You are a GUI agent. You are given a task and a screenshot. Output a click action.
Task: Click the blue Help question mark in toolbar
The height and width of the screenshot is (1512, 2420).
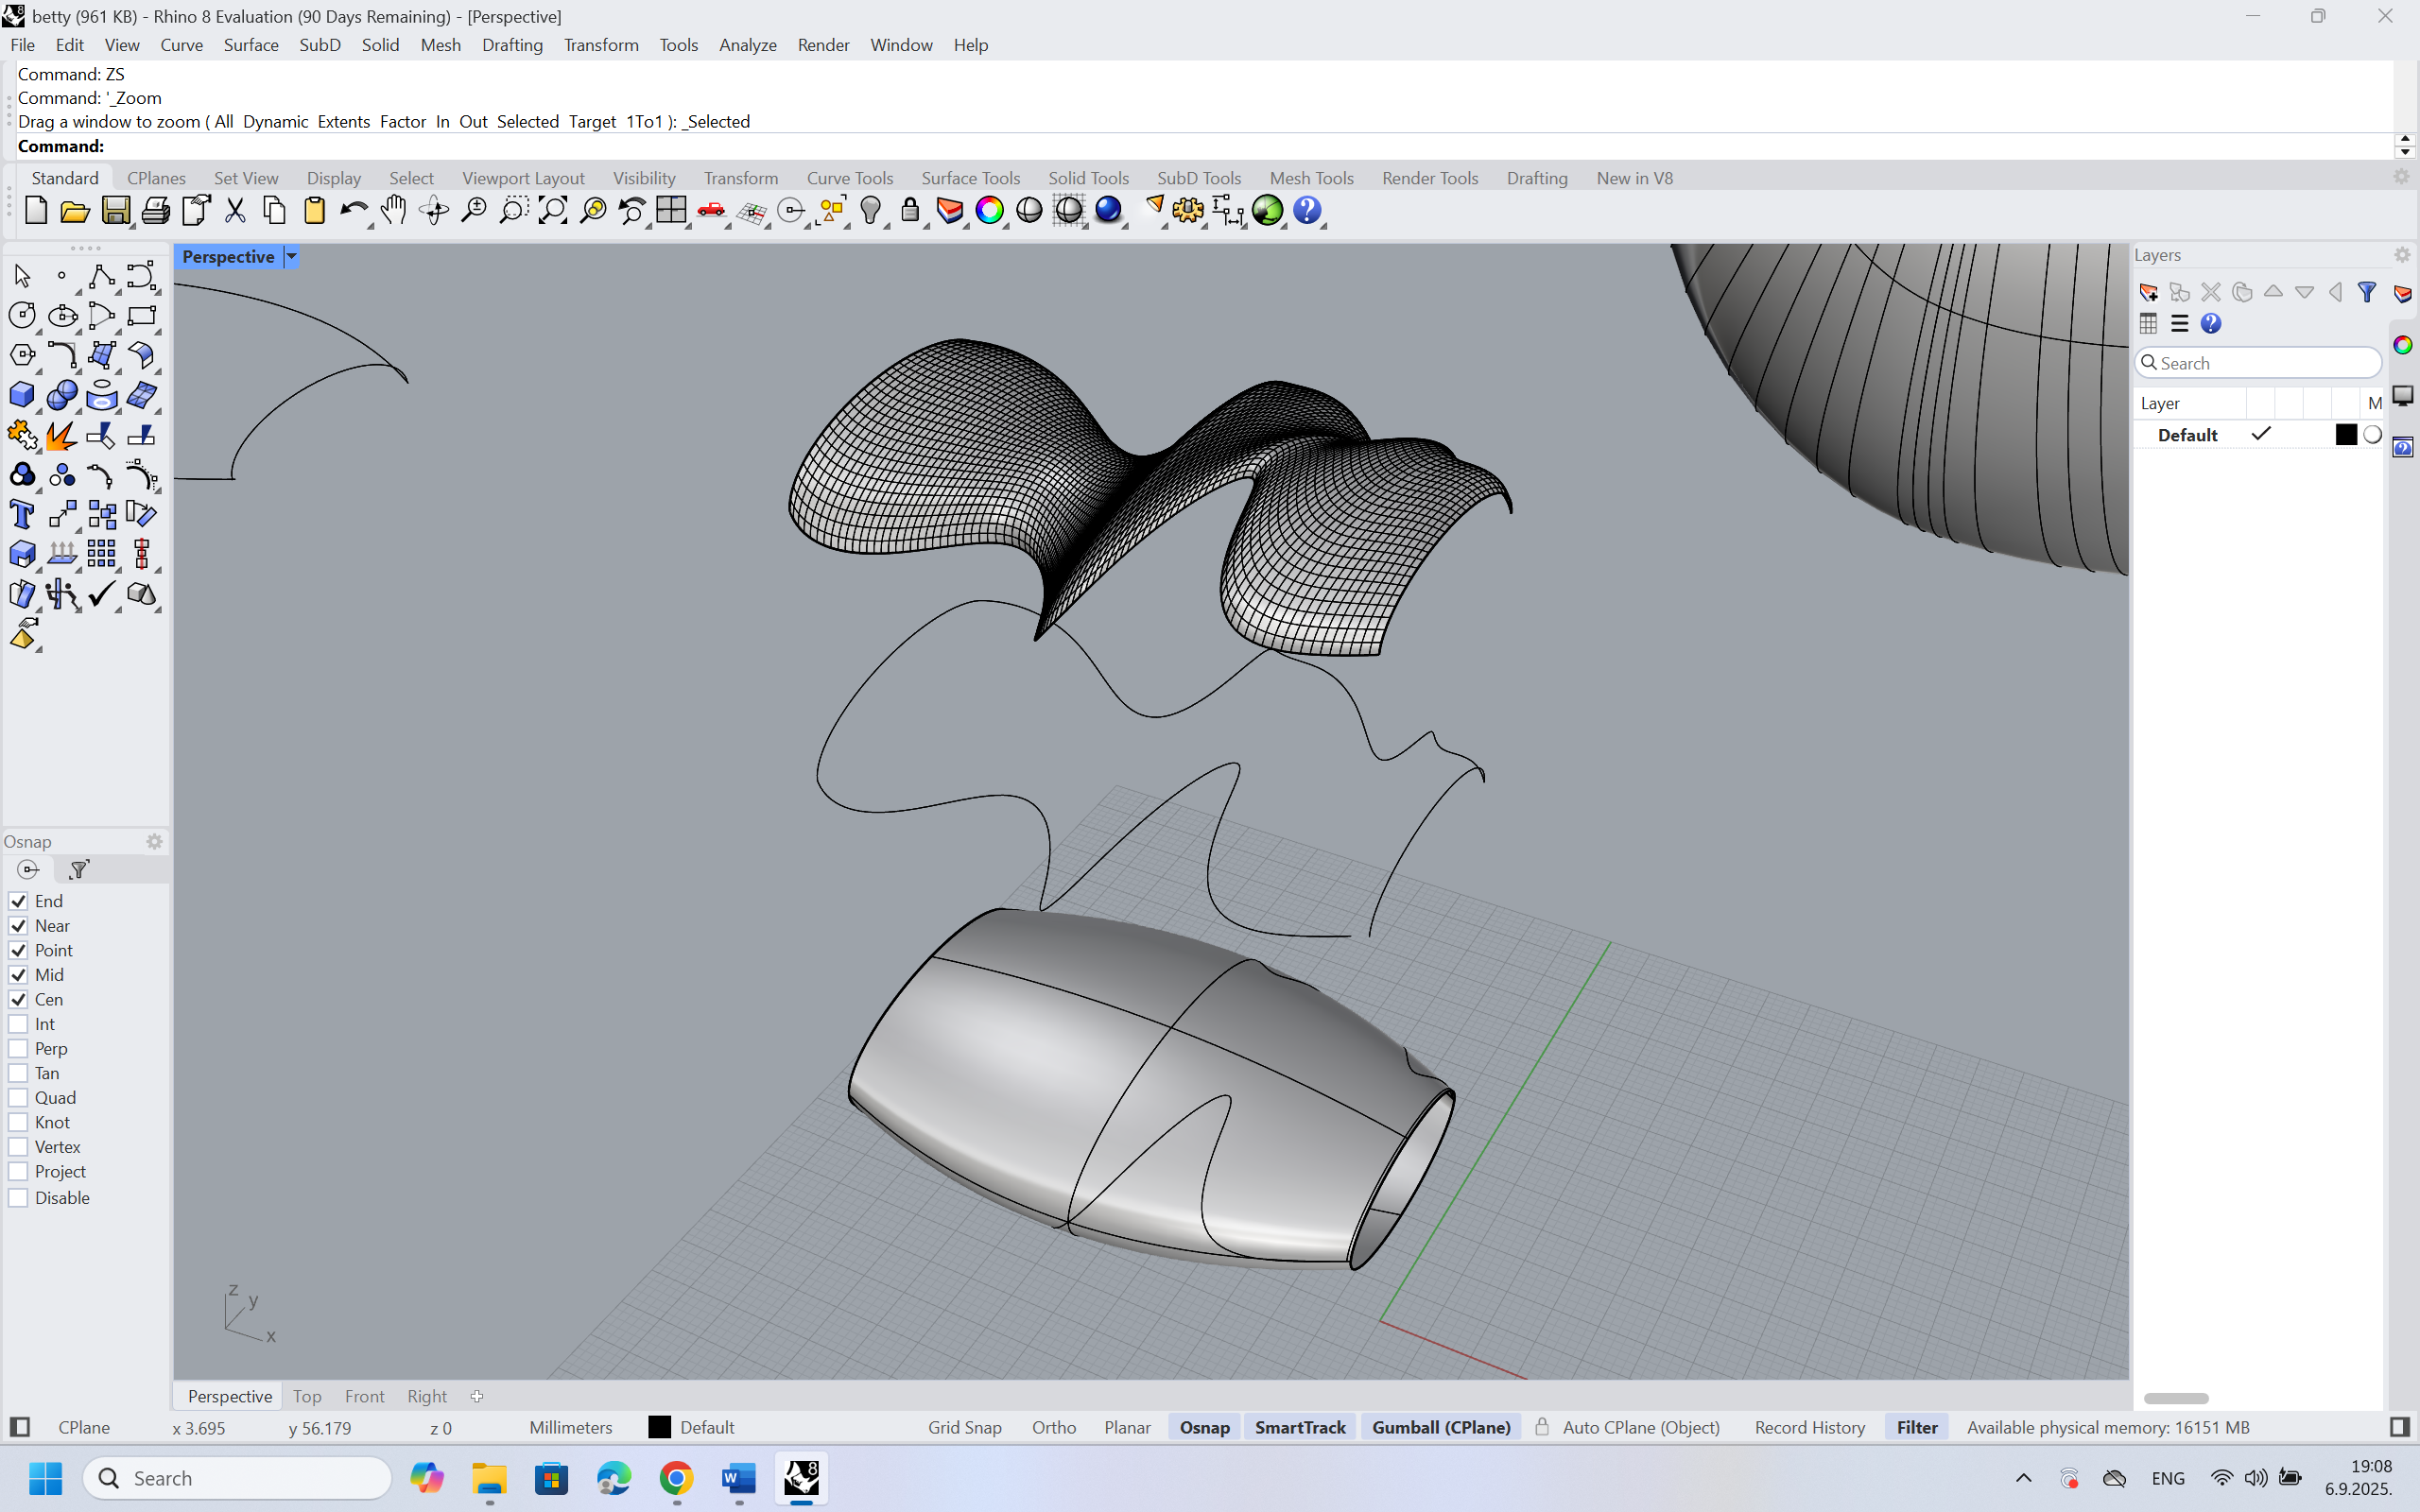(1307, 211)
